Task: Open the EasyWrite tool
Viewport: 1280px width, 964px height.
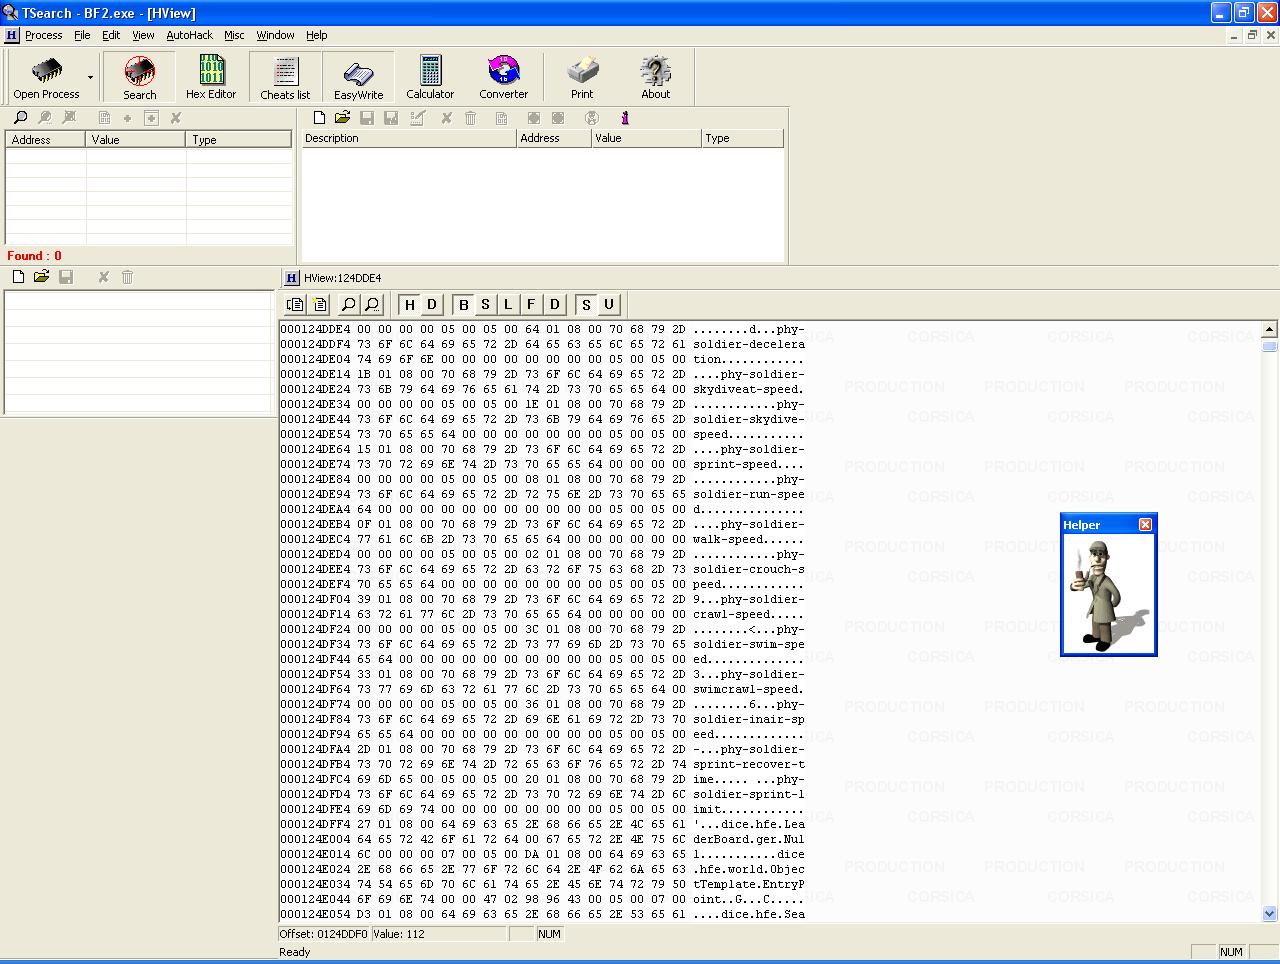Action: [x=358, y=77]
